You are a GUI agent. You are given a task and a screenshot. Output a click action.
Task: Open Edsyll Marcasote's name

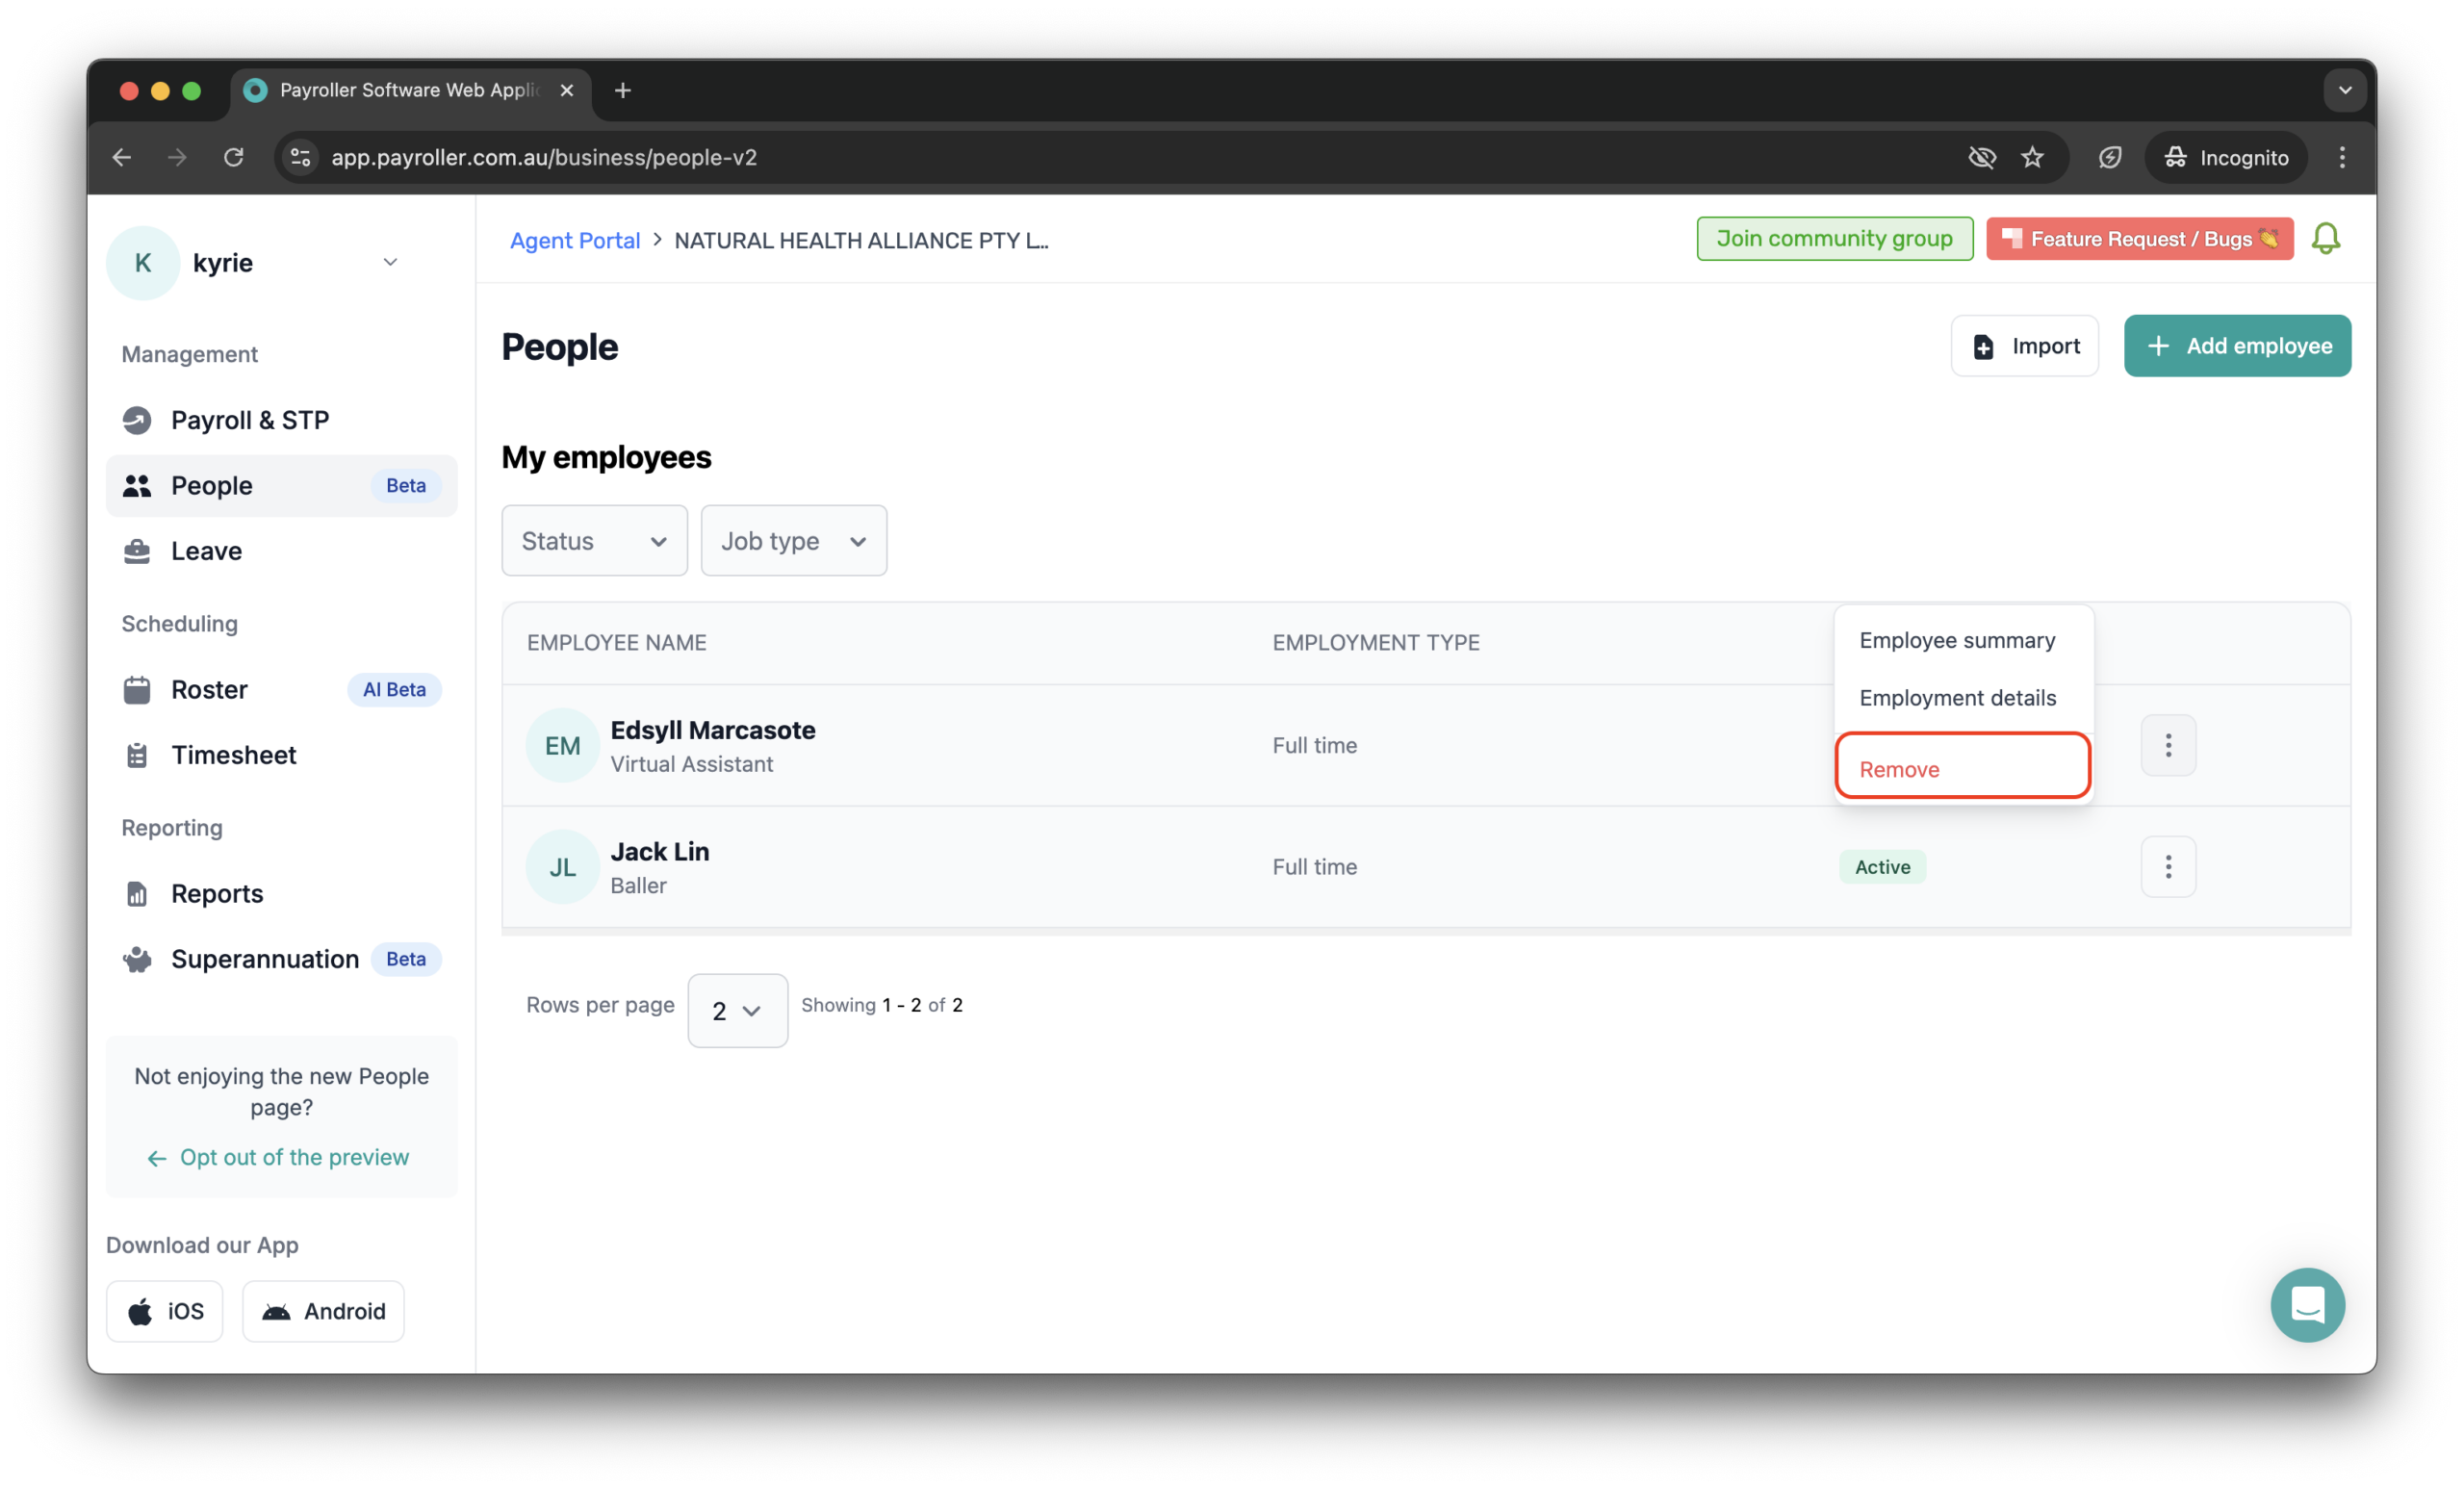pyautogui.click(x=713, y=730)
